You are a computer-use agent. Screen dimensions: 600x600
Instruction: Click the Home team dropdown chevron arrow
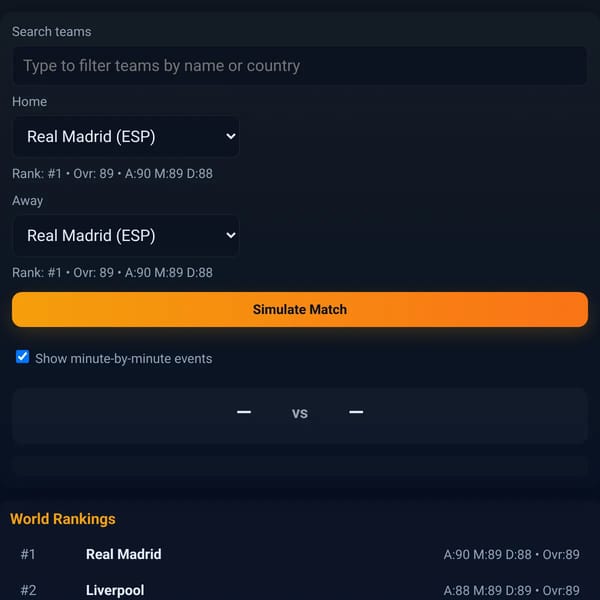point(231,136)
